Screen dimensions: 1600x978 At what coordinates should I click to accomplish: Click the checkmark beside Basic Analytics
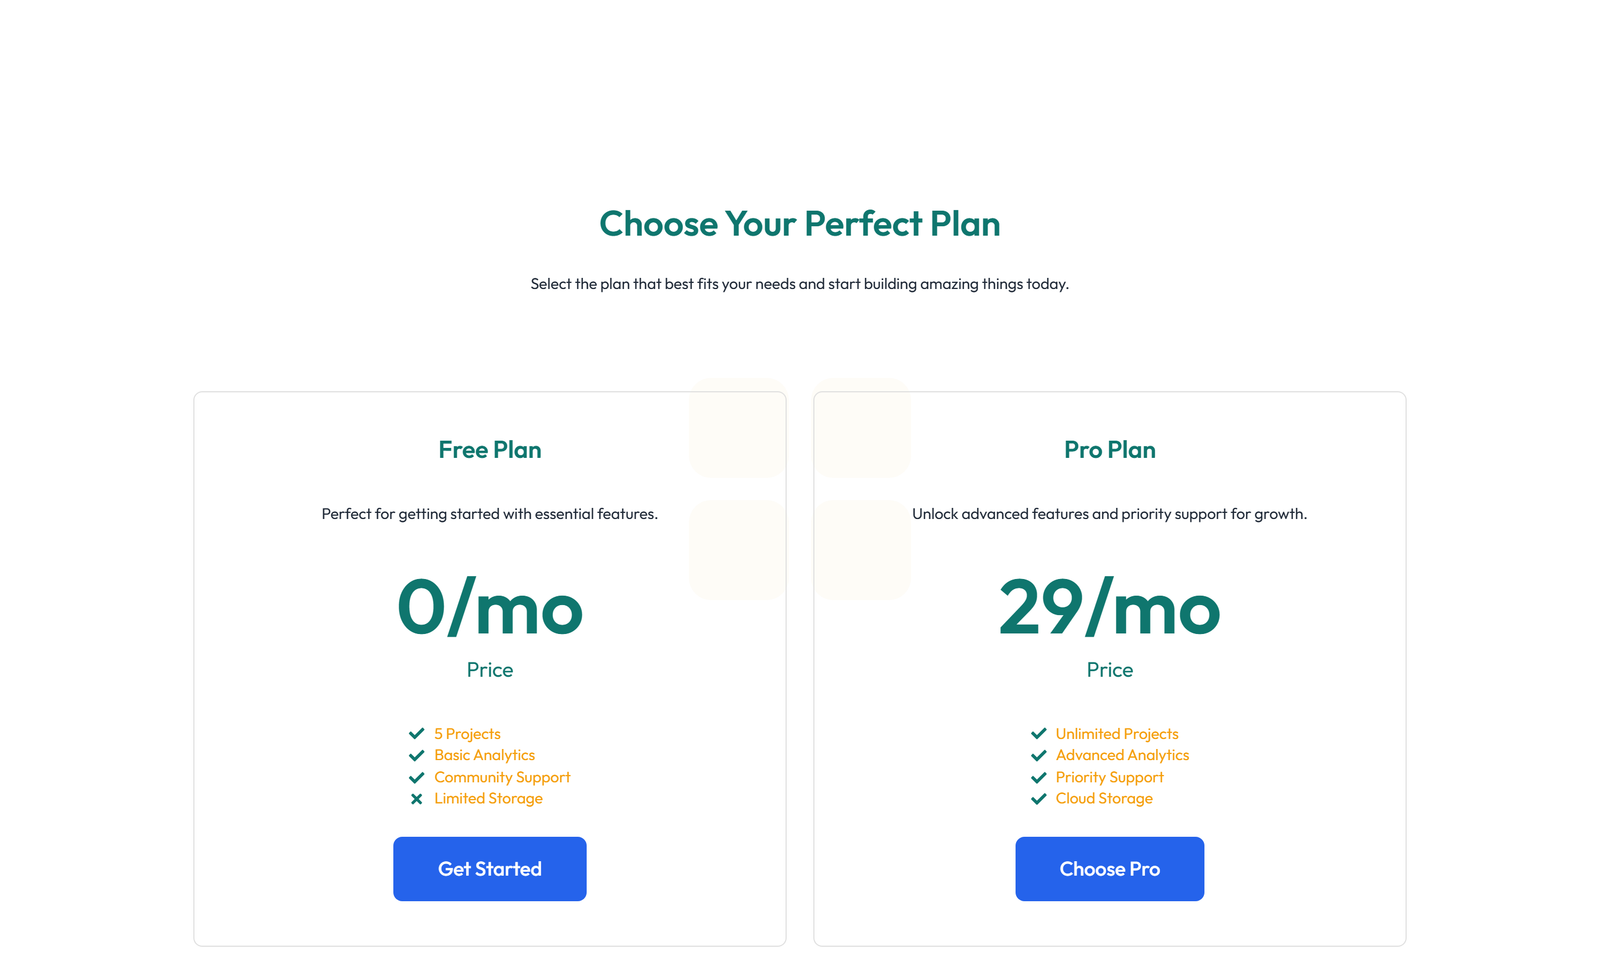click(x=417, y=756)
